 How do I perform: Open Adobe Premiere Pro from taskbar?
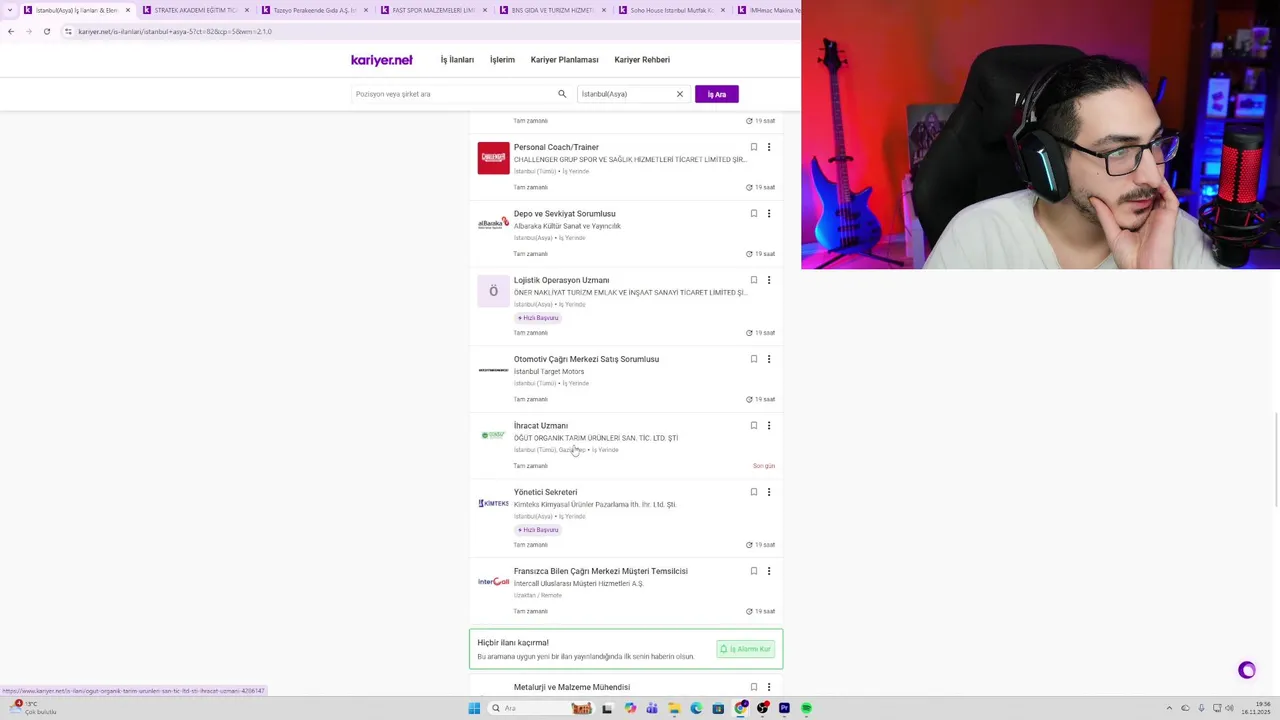(x=784, y=708)
